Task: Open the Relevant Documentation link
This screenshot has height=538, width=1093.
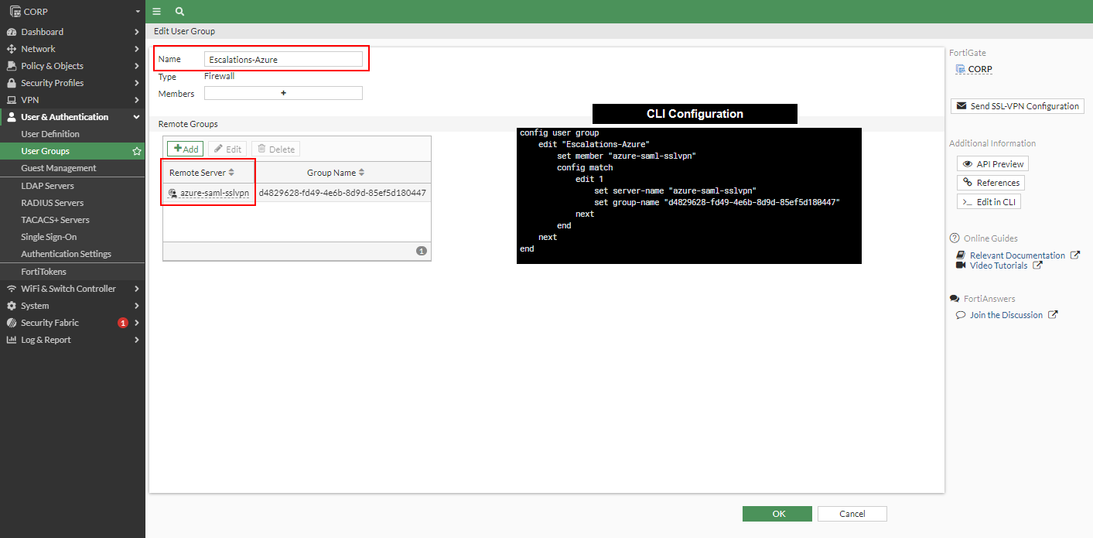Action: tap(1017, 256)
